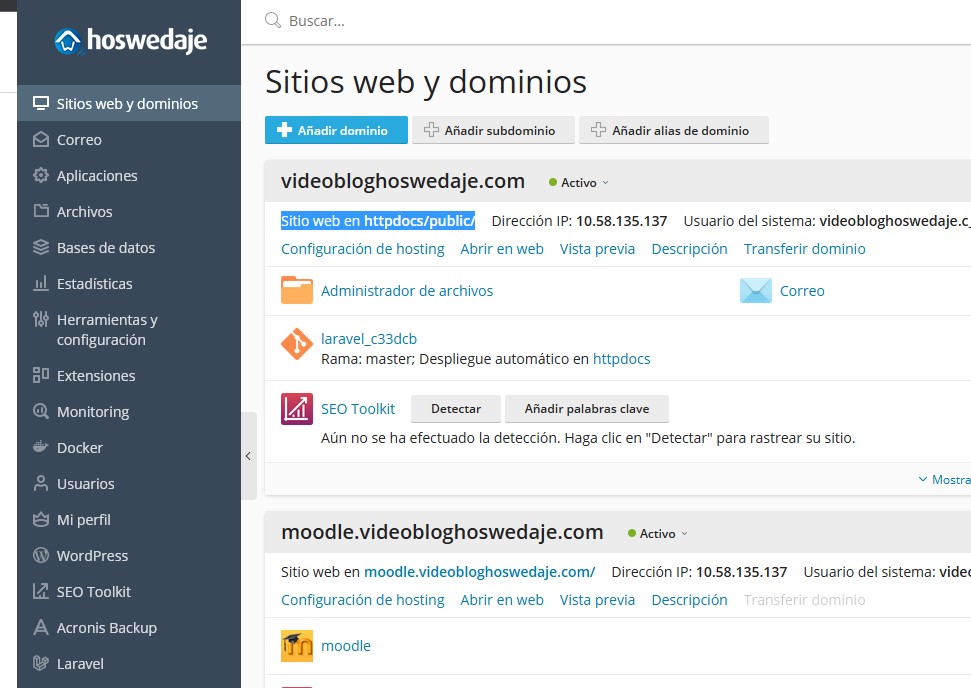Click the magnifier chart icon beside Monitoring
Image resolution: width=971 pixels, height=688 pixels.
point(41,411)
